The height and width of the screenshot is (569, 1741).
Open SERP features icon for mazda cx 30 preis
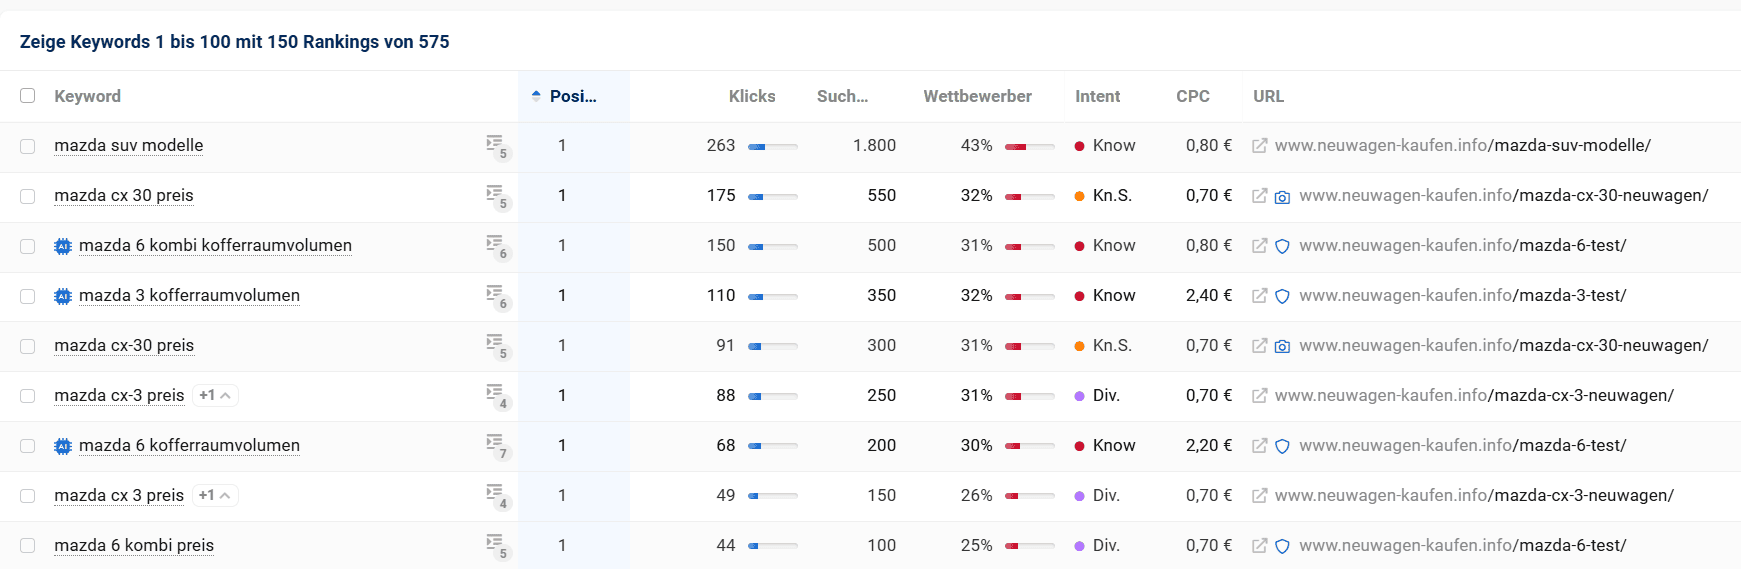[x=497, y=196]
